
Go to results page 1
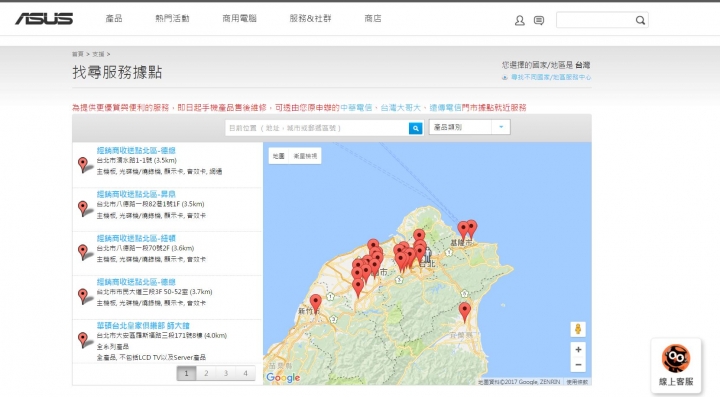186,373
